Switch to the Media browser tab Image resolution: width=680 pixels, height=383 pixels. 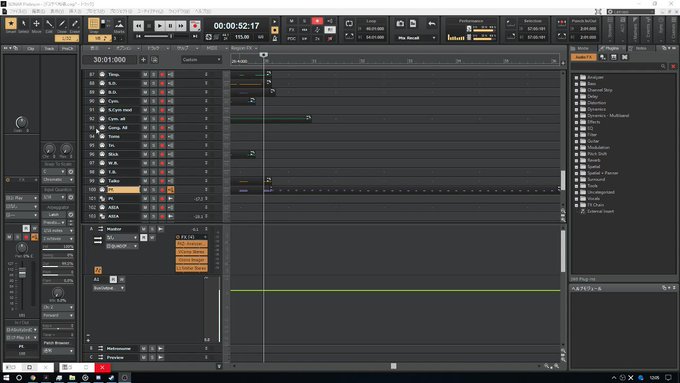(x=582, y=48)
